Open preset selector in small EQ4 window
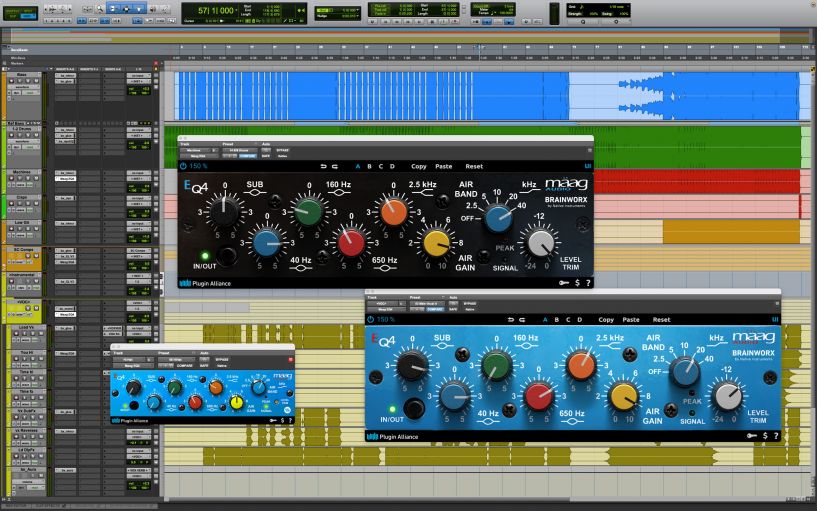817x511 pixels. 177,359
